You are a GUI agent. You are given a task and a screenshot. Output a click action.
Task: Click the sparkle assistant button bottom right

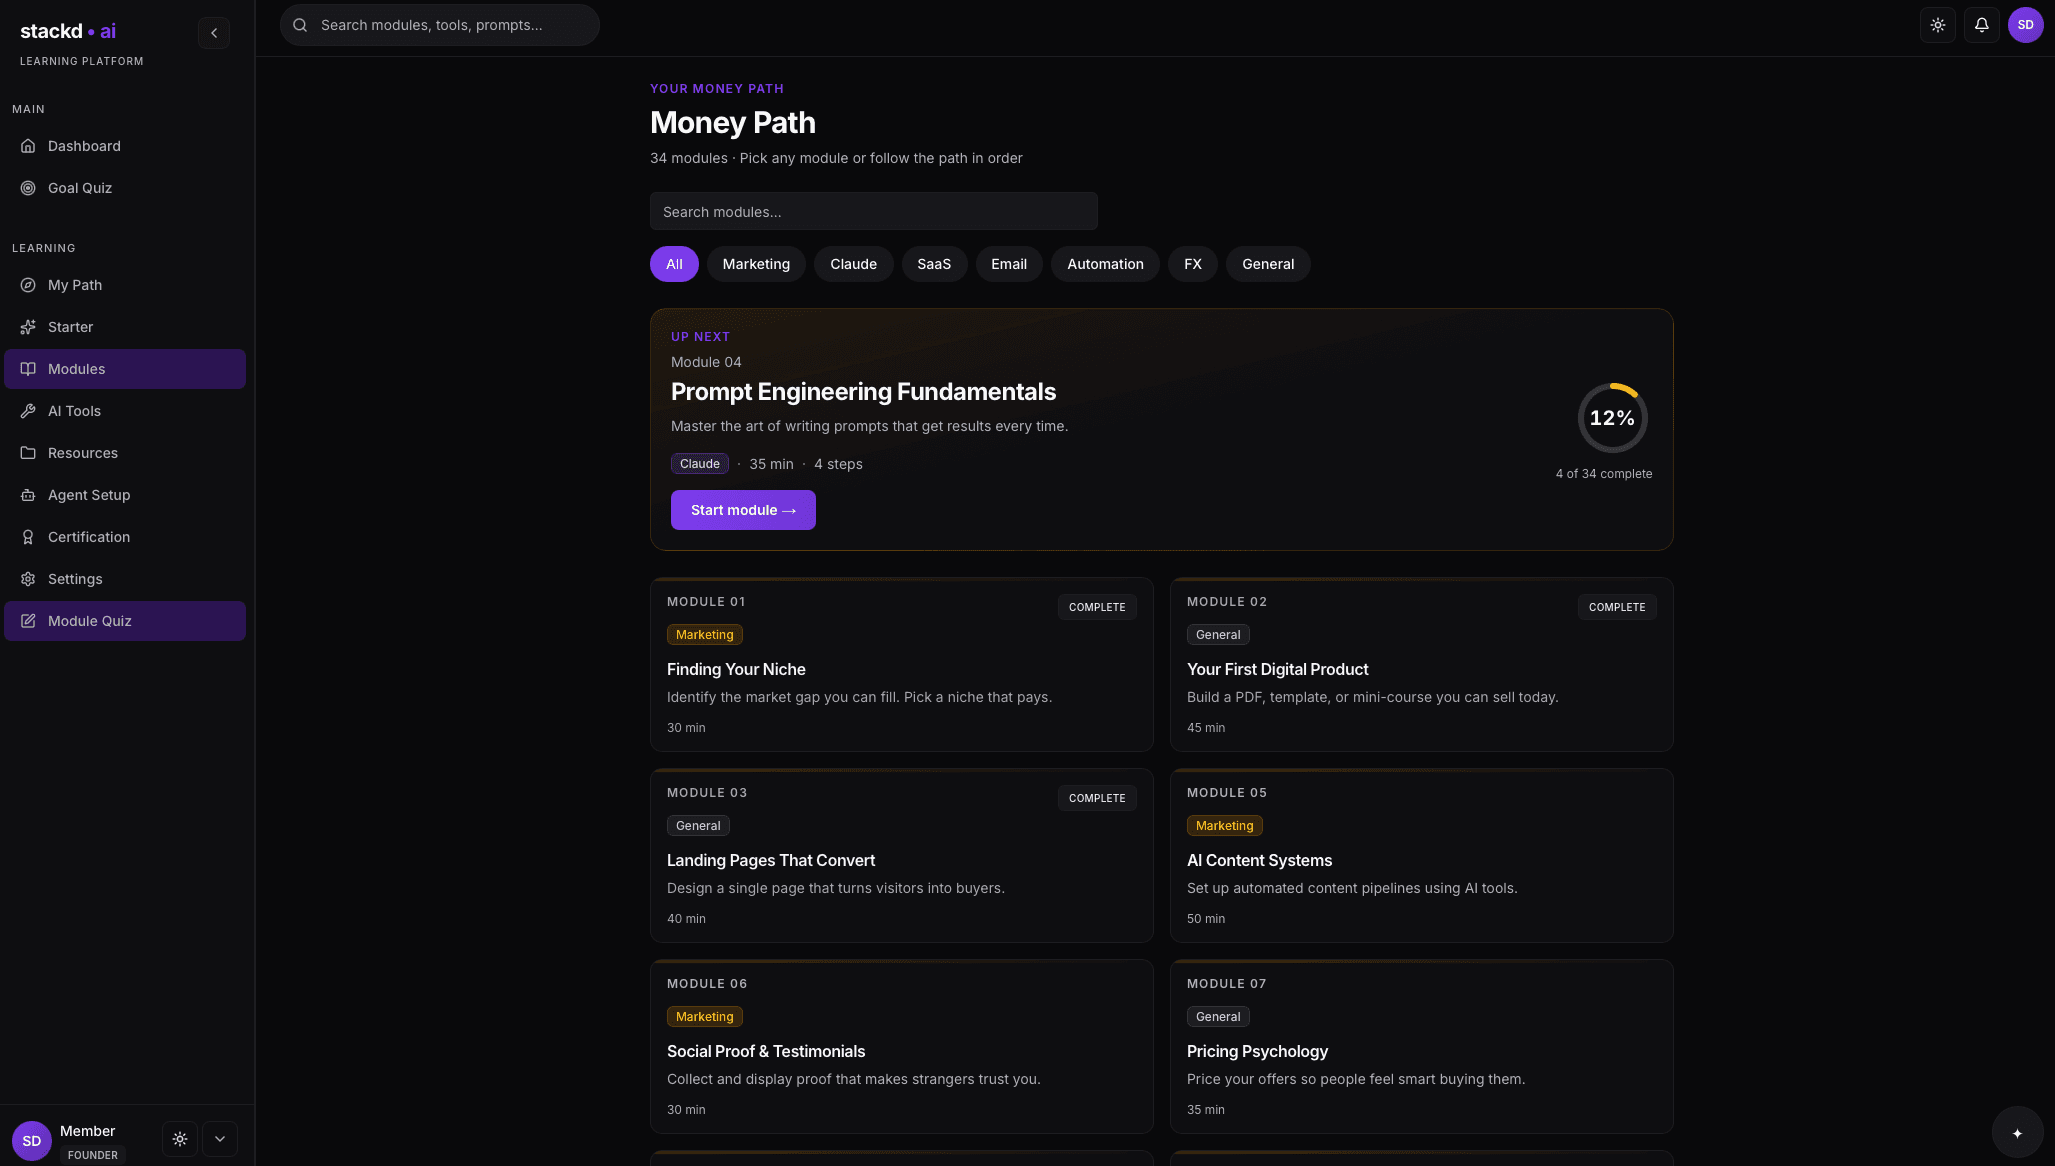click(2017, 1133)
